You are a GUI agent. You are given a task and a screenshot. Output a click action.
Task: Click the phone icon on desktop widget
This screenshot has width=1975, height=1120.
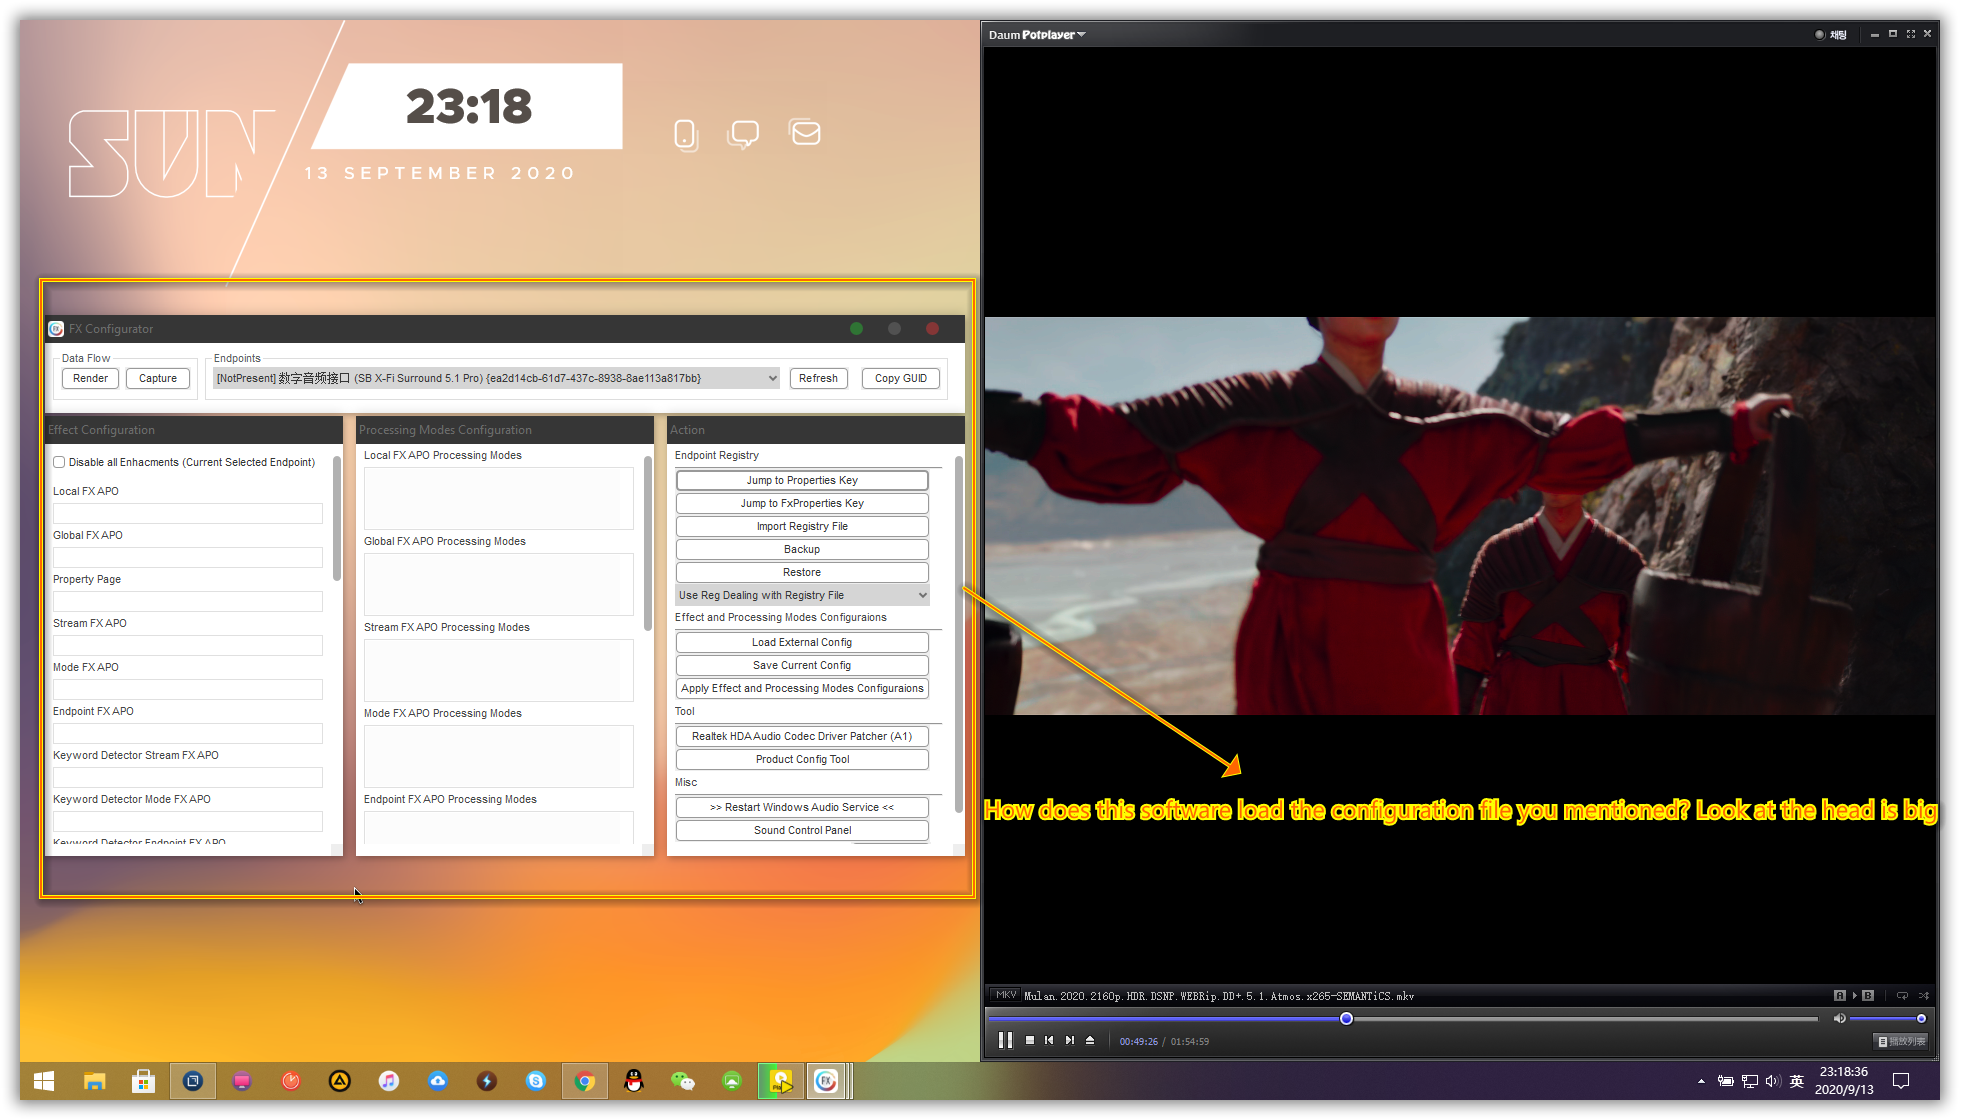coord(685,135)
